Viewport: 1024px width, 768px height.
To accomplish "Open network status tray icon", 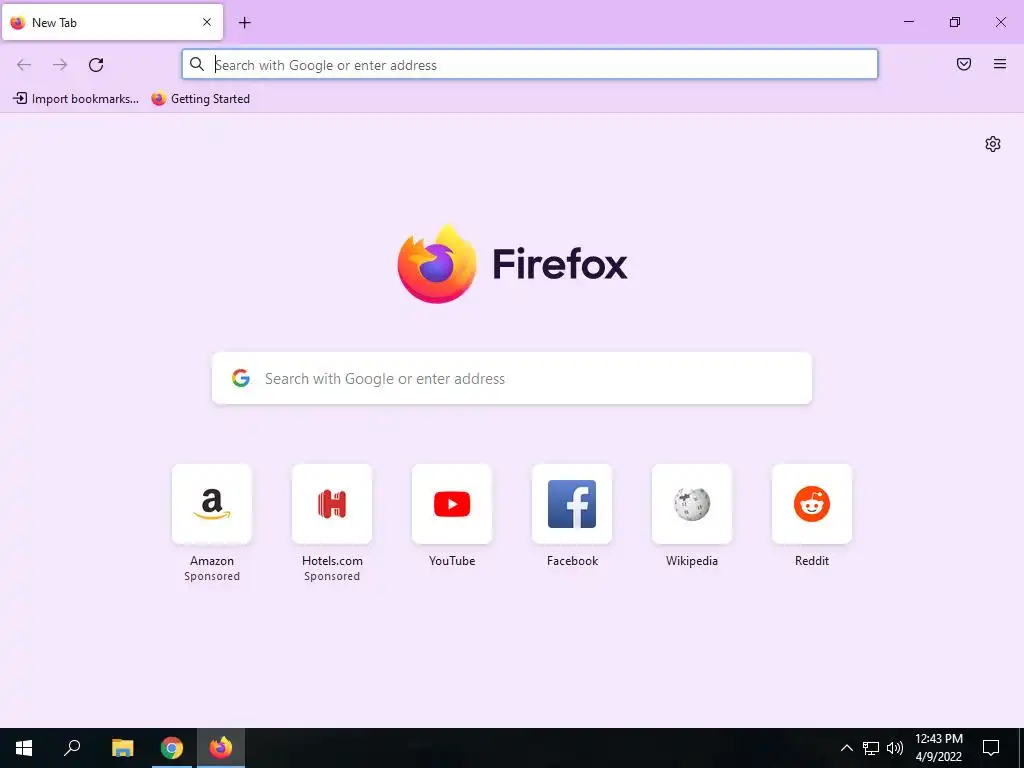I will 871,748.
